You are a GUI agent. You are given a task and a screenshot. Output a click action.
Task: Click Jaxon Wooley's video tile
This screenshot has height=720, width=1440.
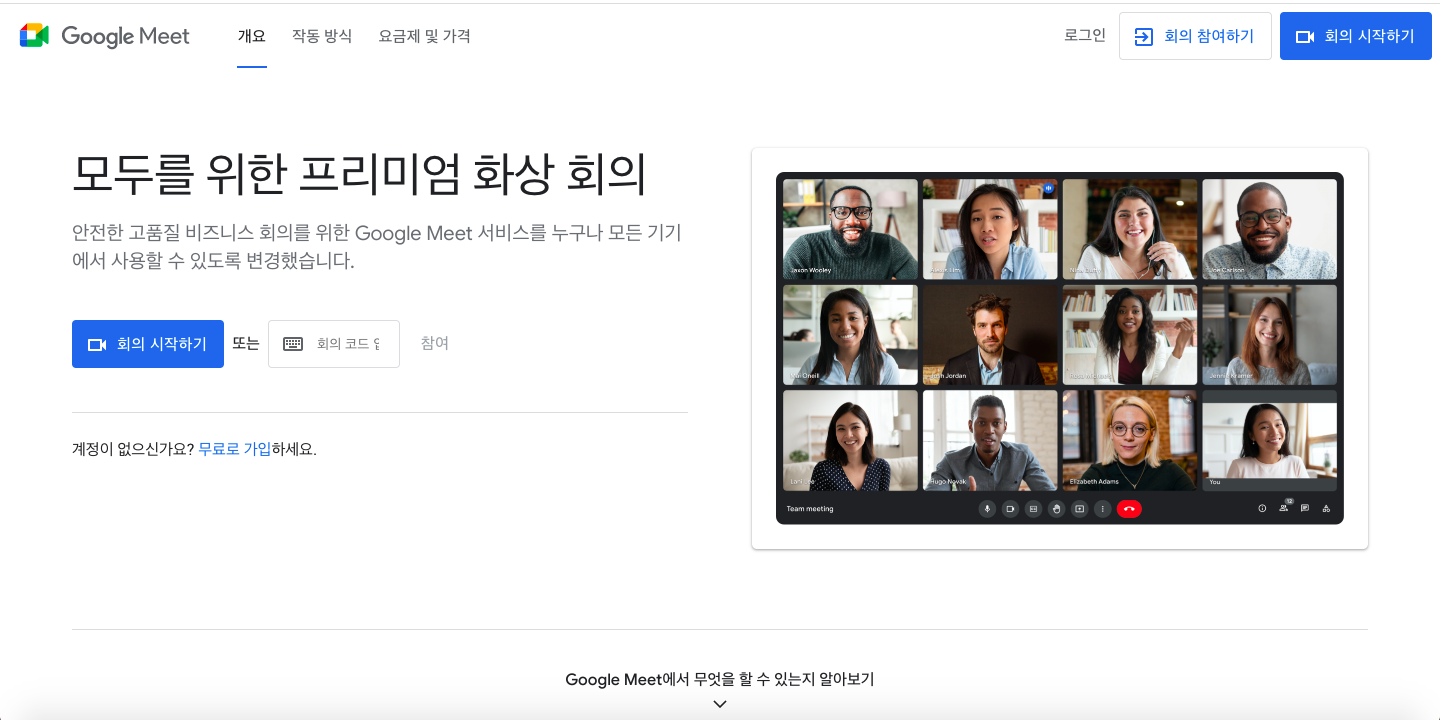(850, 229)
